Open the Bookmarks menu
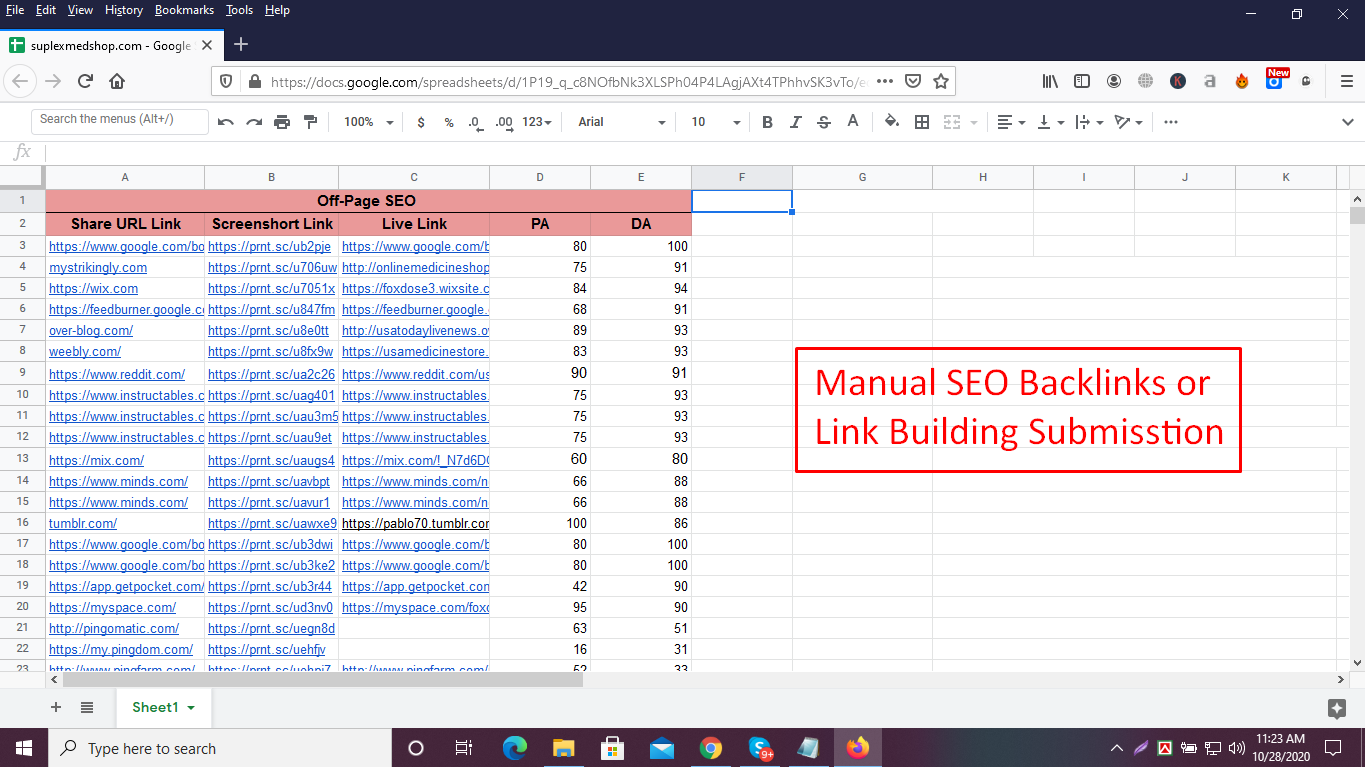1365x767 pixels. (184, 10)
